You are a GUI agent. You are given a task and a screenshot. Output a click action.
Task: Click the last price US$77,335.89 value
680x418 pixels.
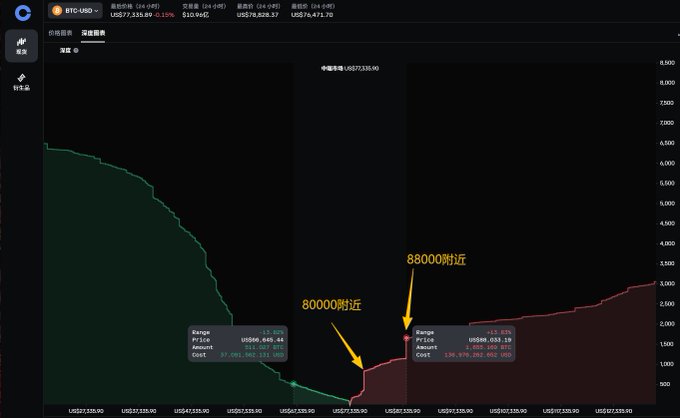point(131,15)
